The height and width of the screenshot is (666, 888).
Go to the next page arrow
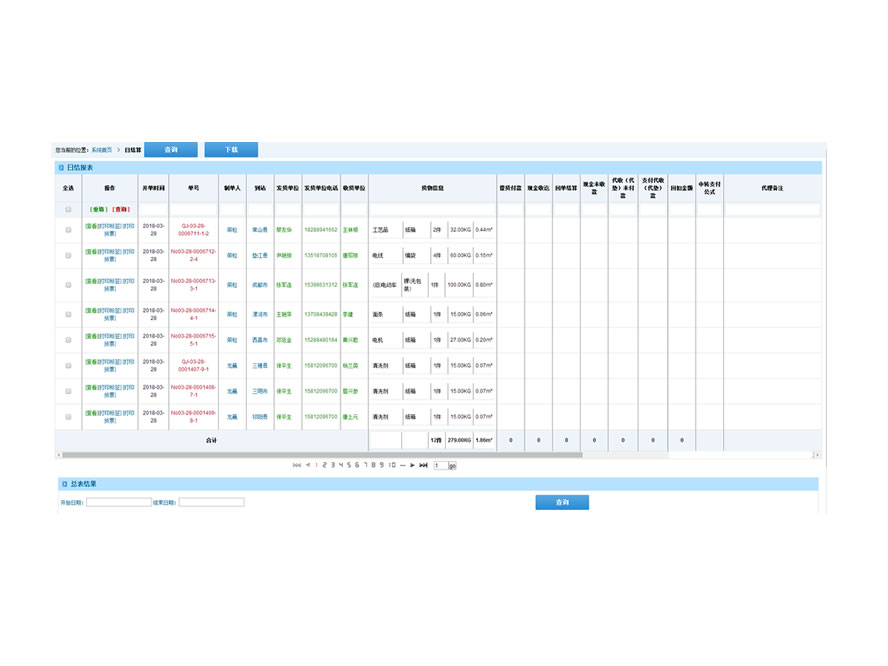tap(412, 465)
